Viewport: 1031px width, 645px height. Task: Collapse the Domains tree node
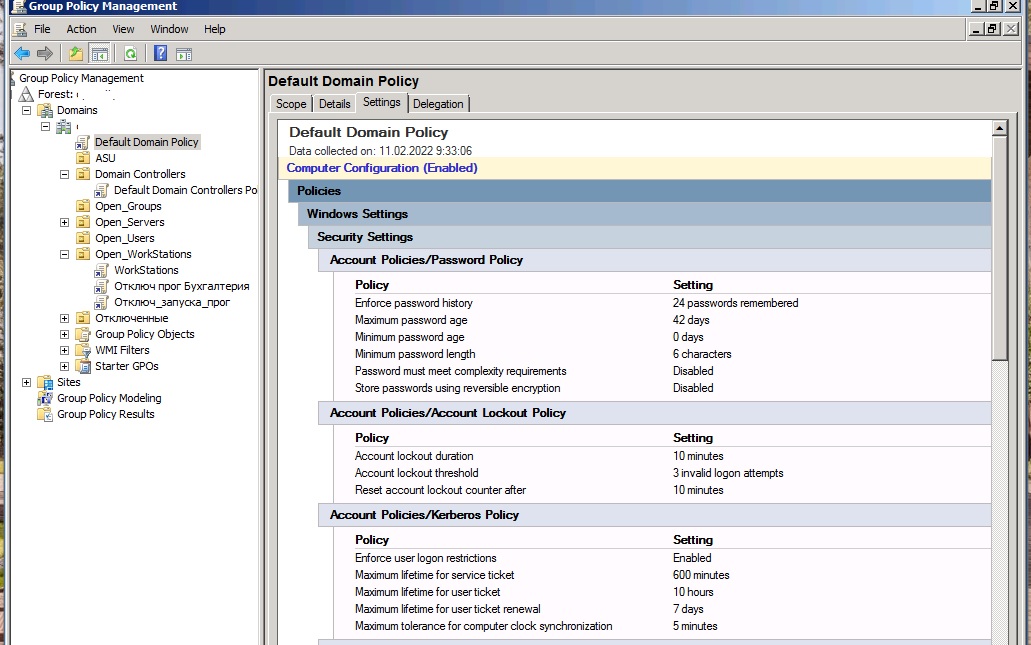[x=26, y=110]
